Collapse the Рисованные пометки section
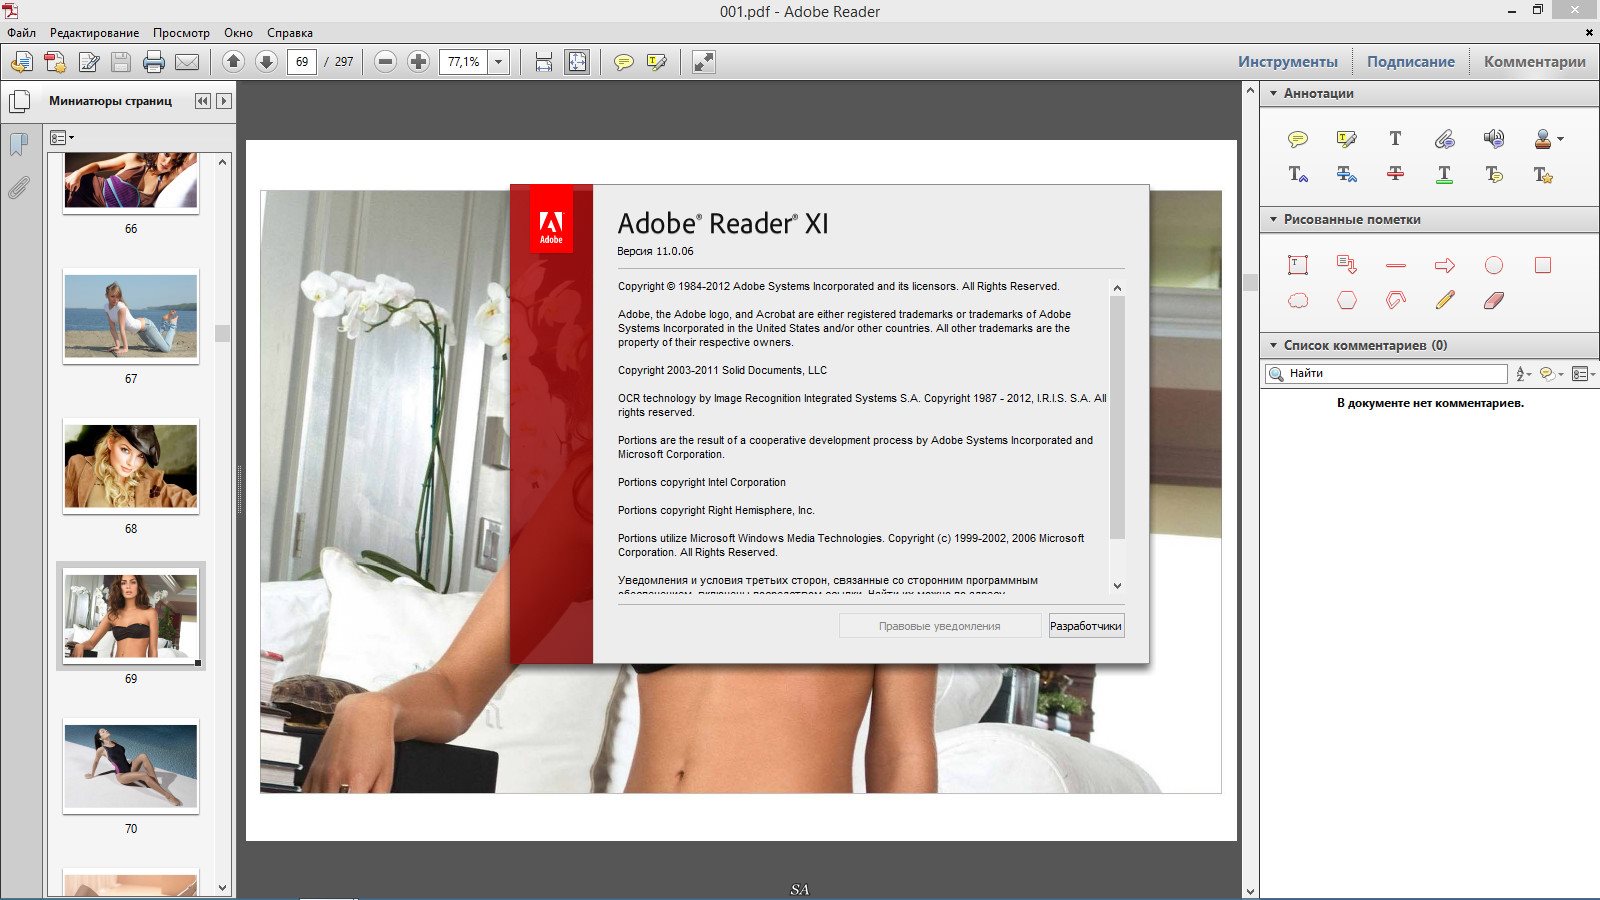The width and height of the screenshot is (1600, 900). point(1273,219)
